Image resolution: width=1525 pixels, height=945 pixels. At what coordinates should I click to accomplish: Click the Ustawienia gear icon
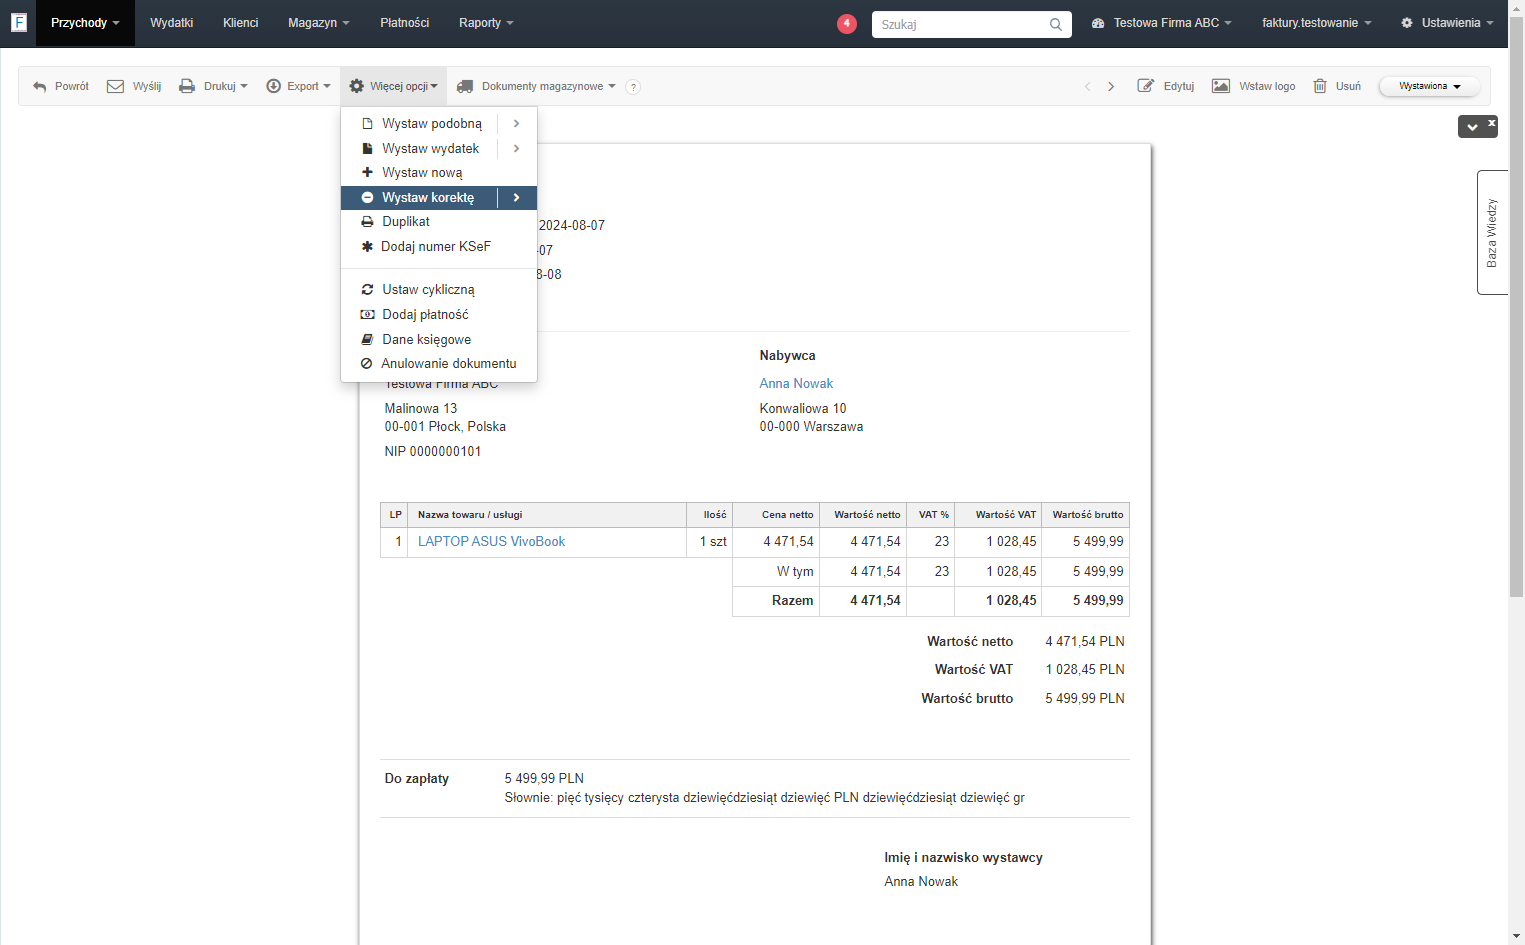(1407, 23)
